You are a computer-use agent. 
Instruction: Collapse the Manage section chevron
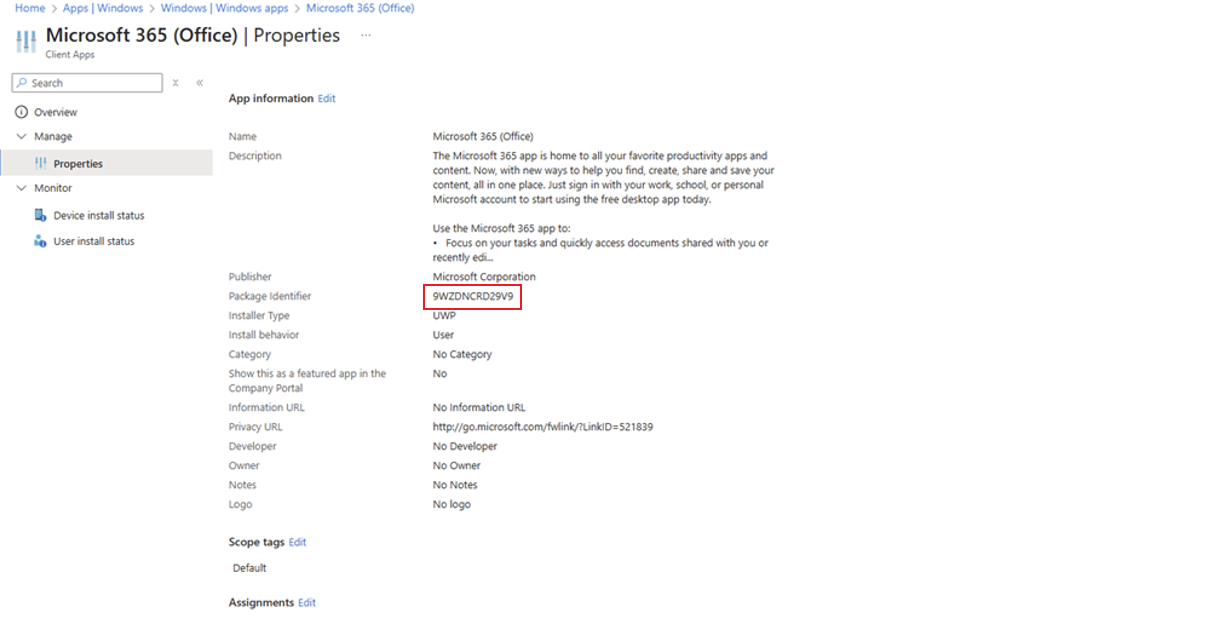[21, 137]
